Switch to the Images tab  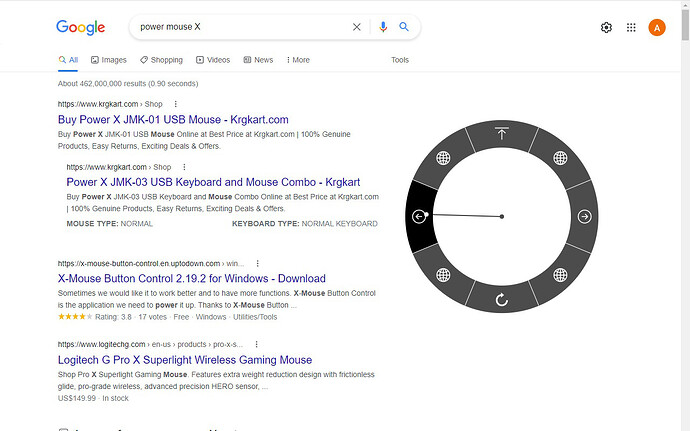click(109, 60)
